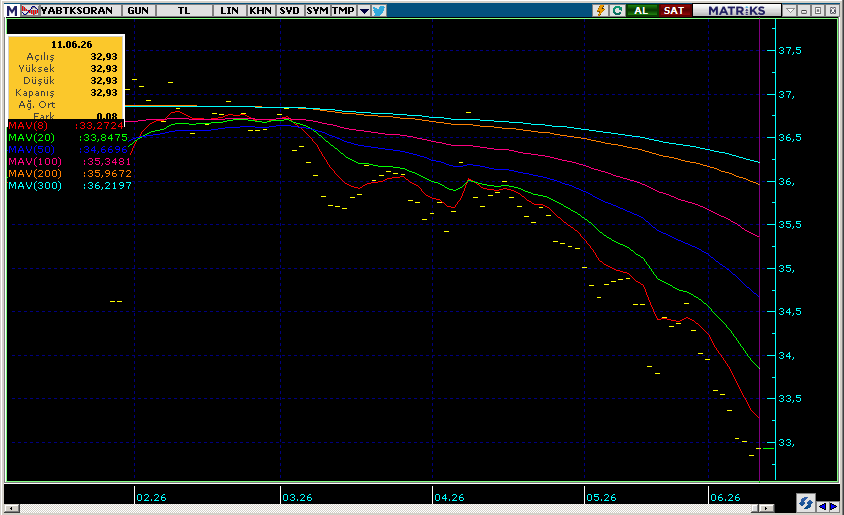Click the 06.26 date axis label
844x515 pixels.
[x=725, y=497]
